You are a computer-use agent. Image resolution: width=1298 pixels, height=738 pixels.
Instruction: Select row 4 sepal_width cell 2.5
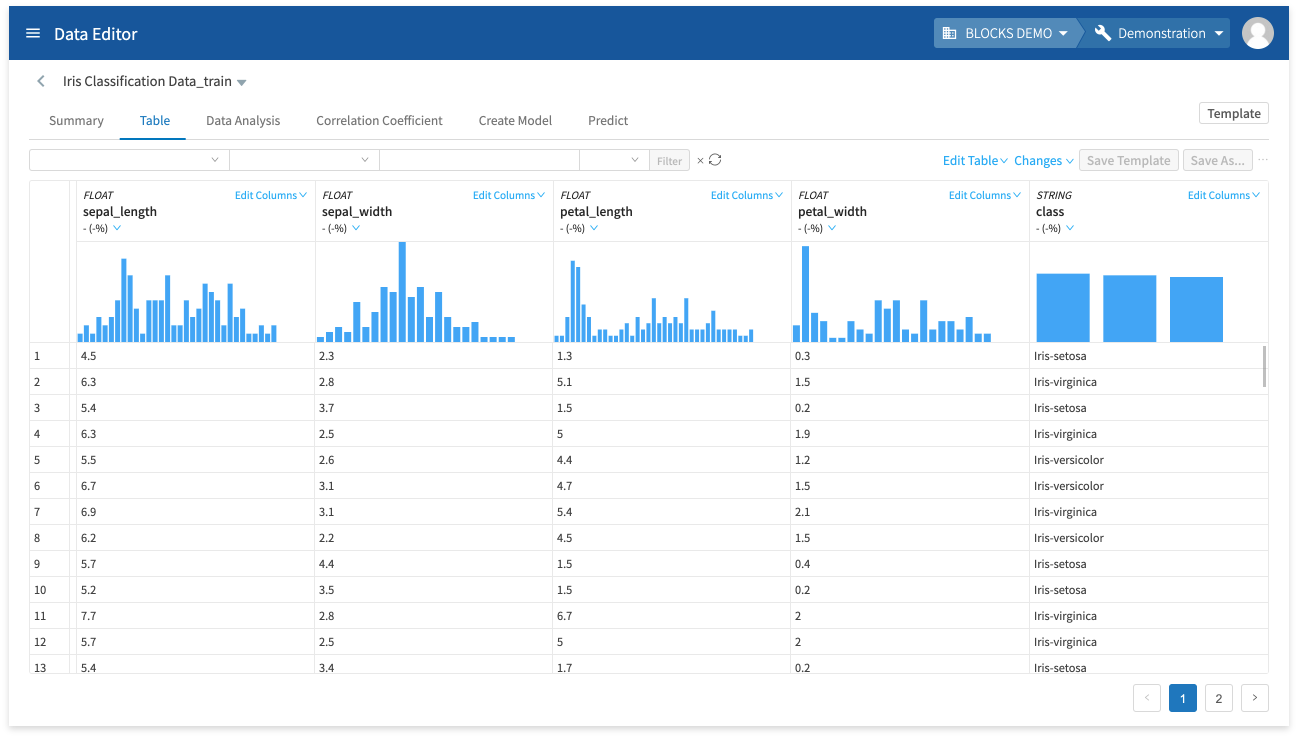[x=434, y=434]
